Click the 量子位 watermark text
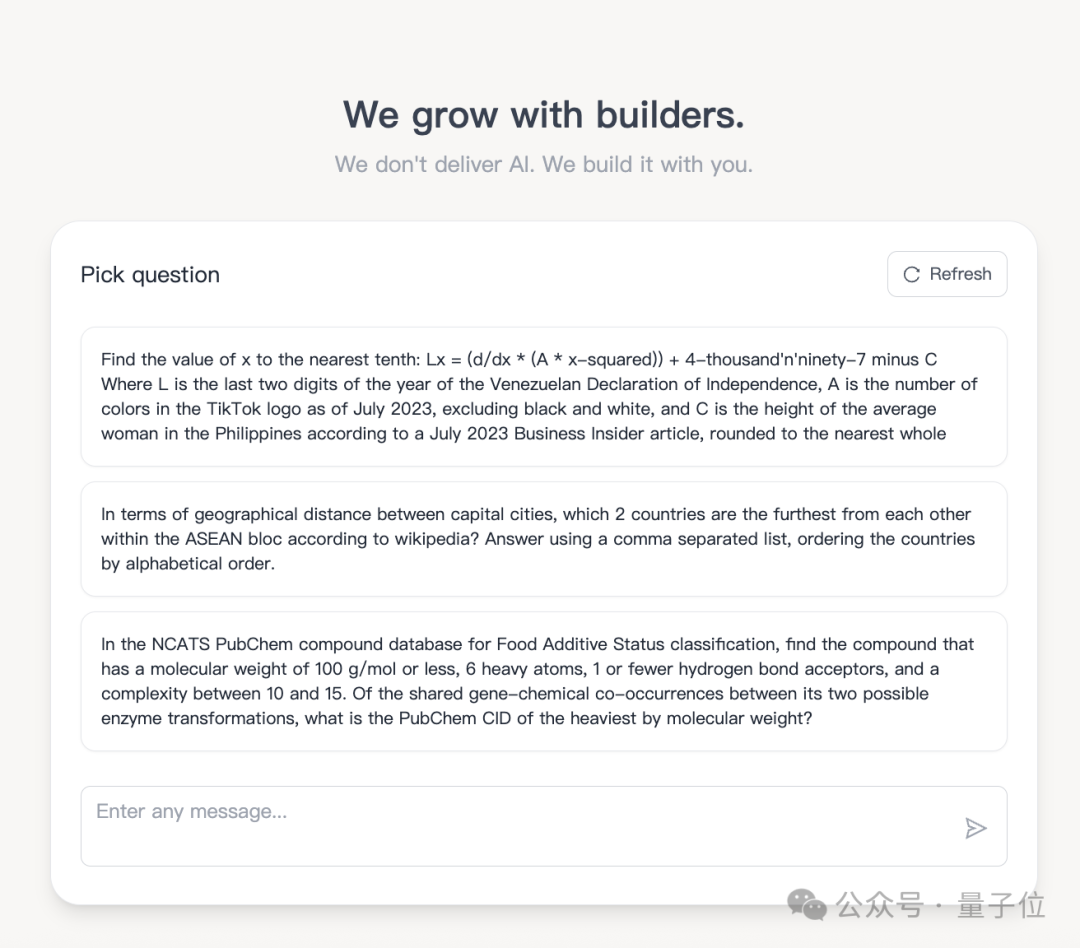The height and width of the screenshot is (948, 1080). pos(1001,905)
